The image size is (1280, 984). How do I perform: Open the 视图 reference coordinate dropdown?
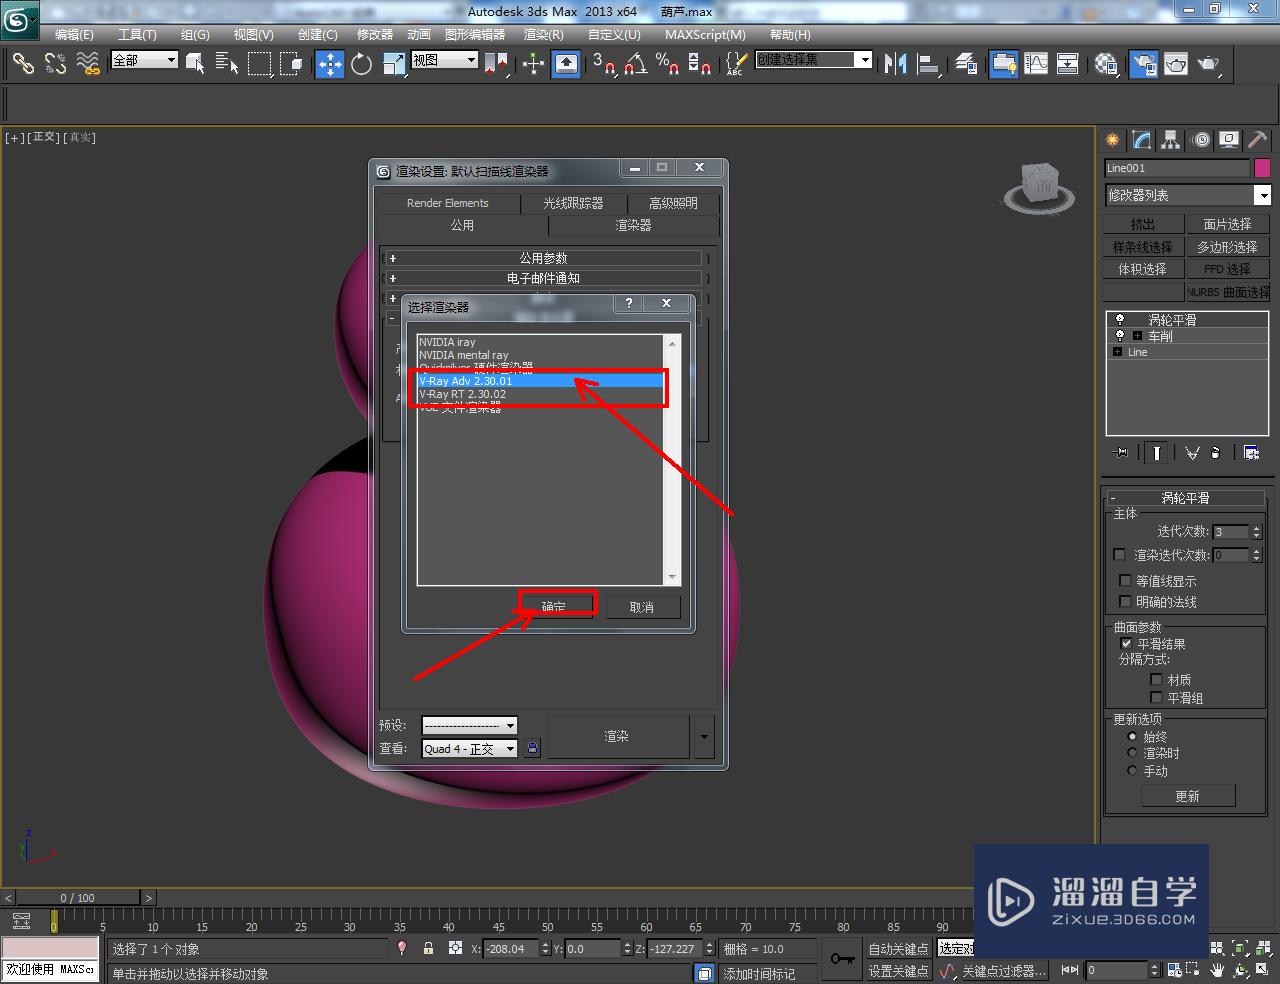(x=445, y=60)
